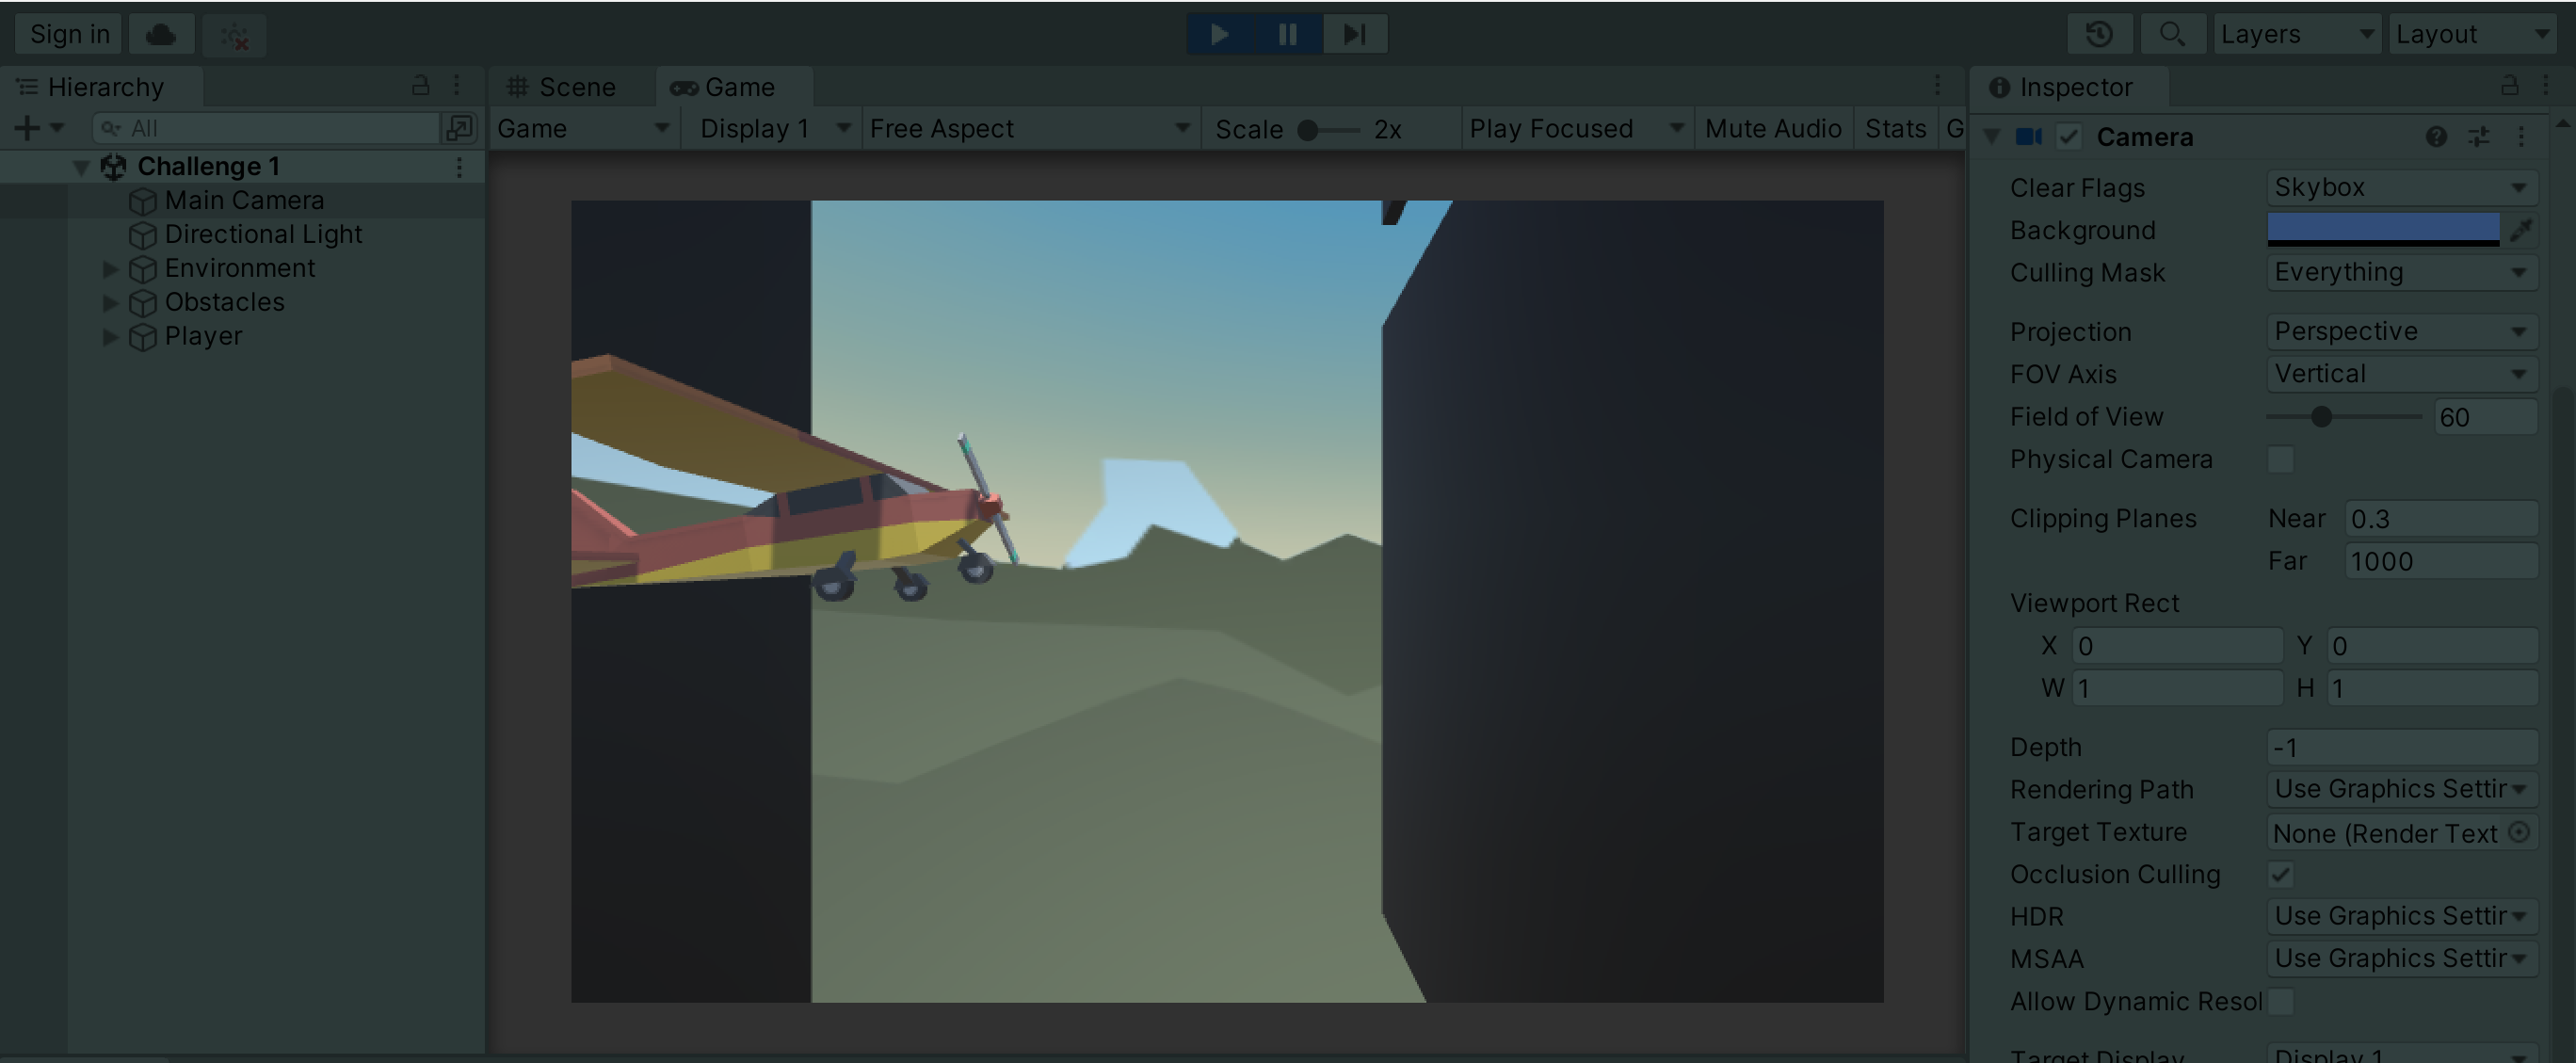The height and width of the screenshot is (1063, 2576).
Task: Open the Clear Flags Skybox dropdown
Action: [2400, 187]
